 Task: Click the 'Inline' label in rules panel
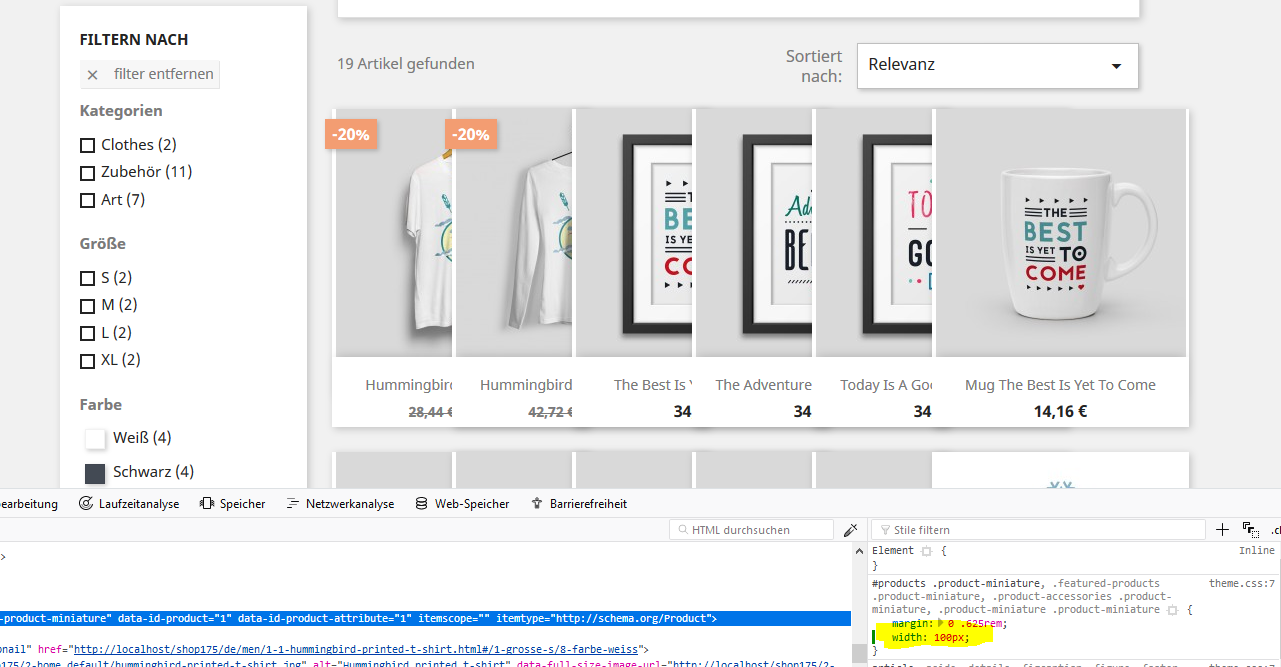(1257, 550)
